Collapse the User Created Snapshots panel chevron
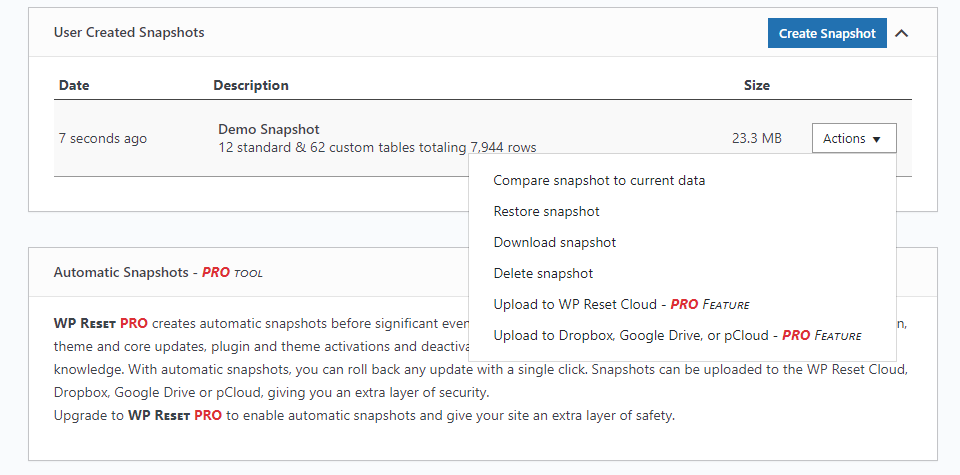The image size is (960, 475). [902, 33]
